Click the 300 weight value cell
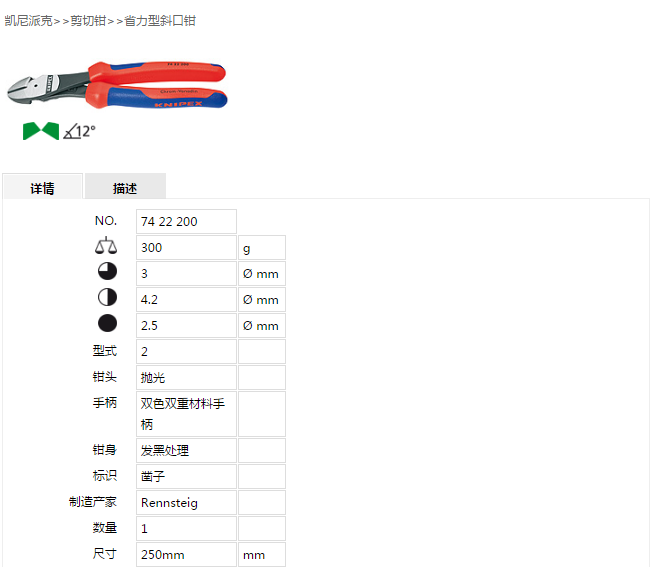Screen dimensions: 651x567 tap(186, 248)
